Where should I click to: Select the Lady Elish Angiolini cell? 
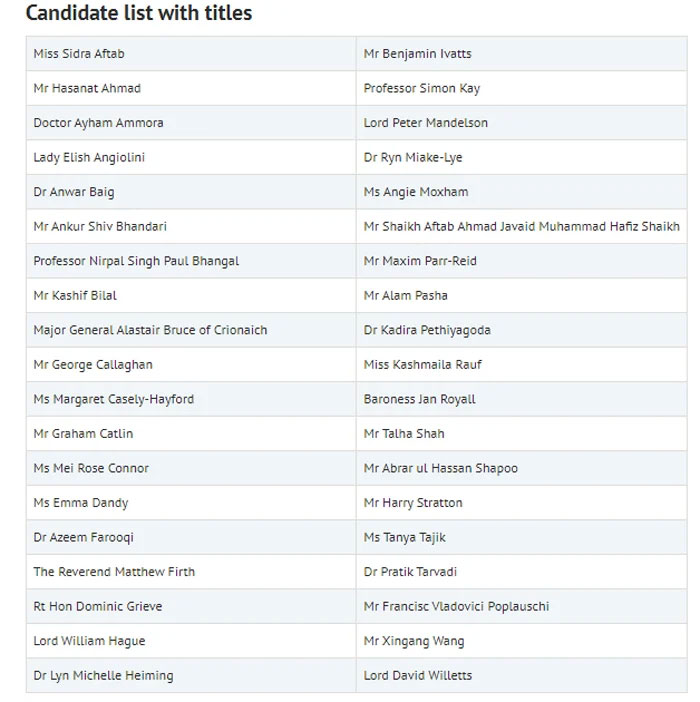coord(89,158)
